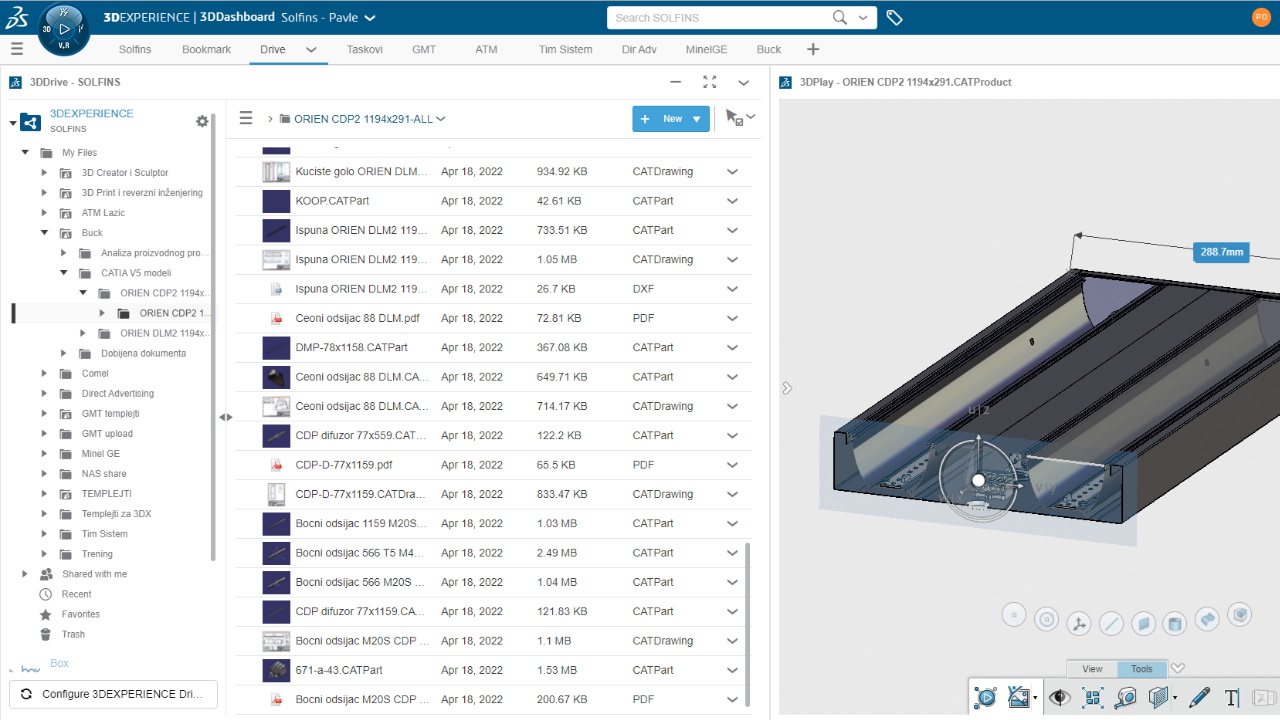This screenshot has width=1280, height=720.
Task: Switch to the GMT tab
Action: [423, 49]
